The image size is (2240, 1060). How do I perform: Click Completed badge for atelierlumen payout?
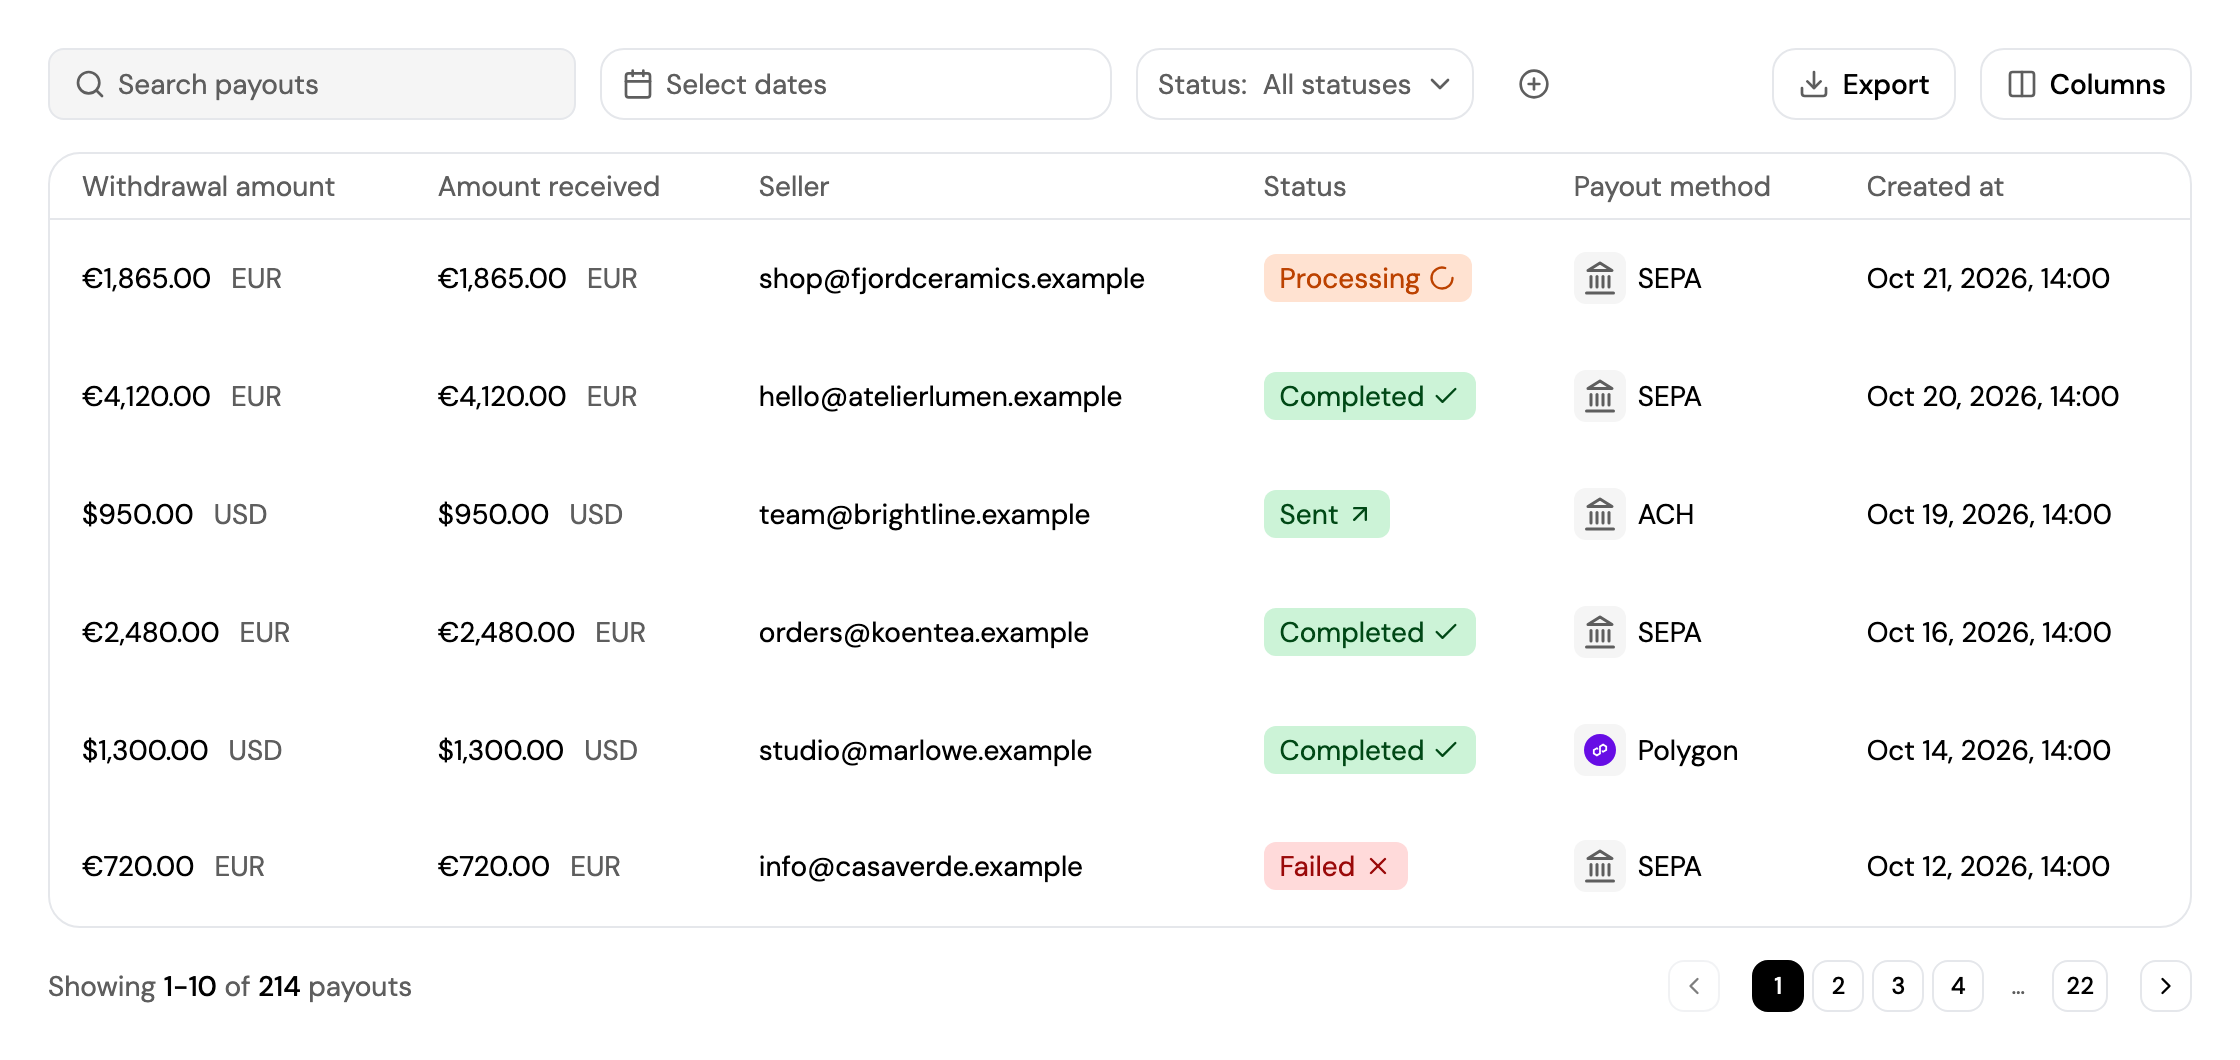1369,396
